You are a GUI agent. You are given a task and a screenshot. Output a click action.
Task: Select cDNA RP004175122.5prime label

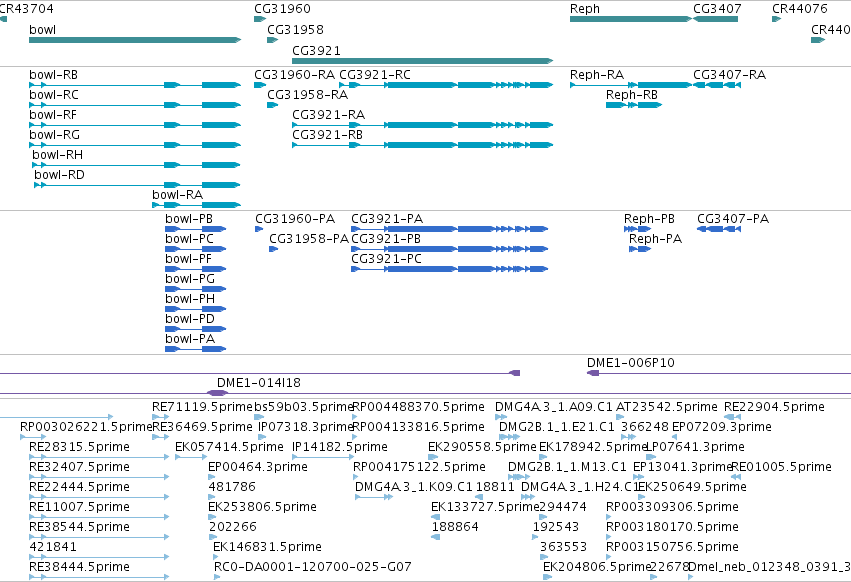419,467
